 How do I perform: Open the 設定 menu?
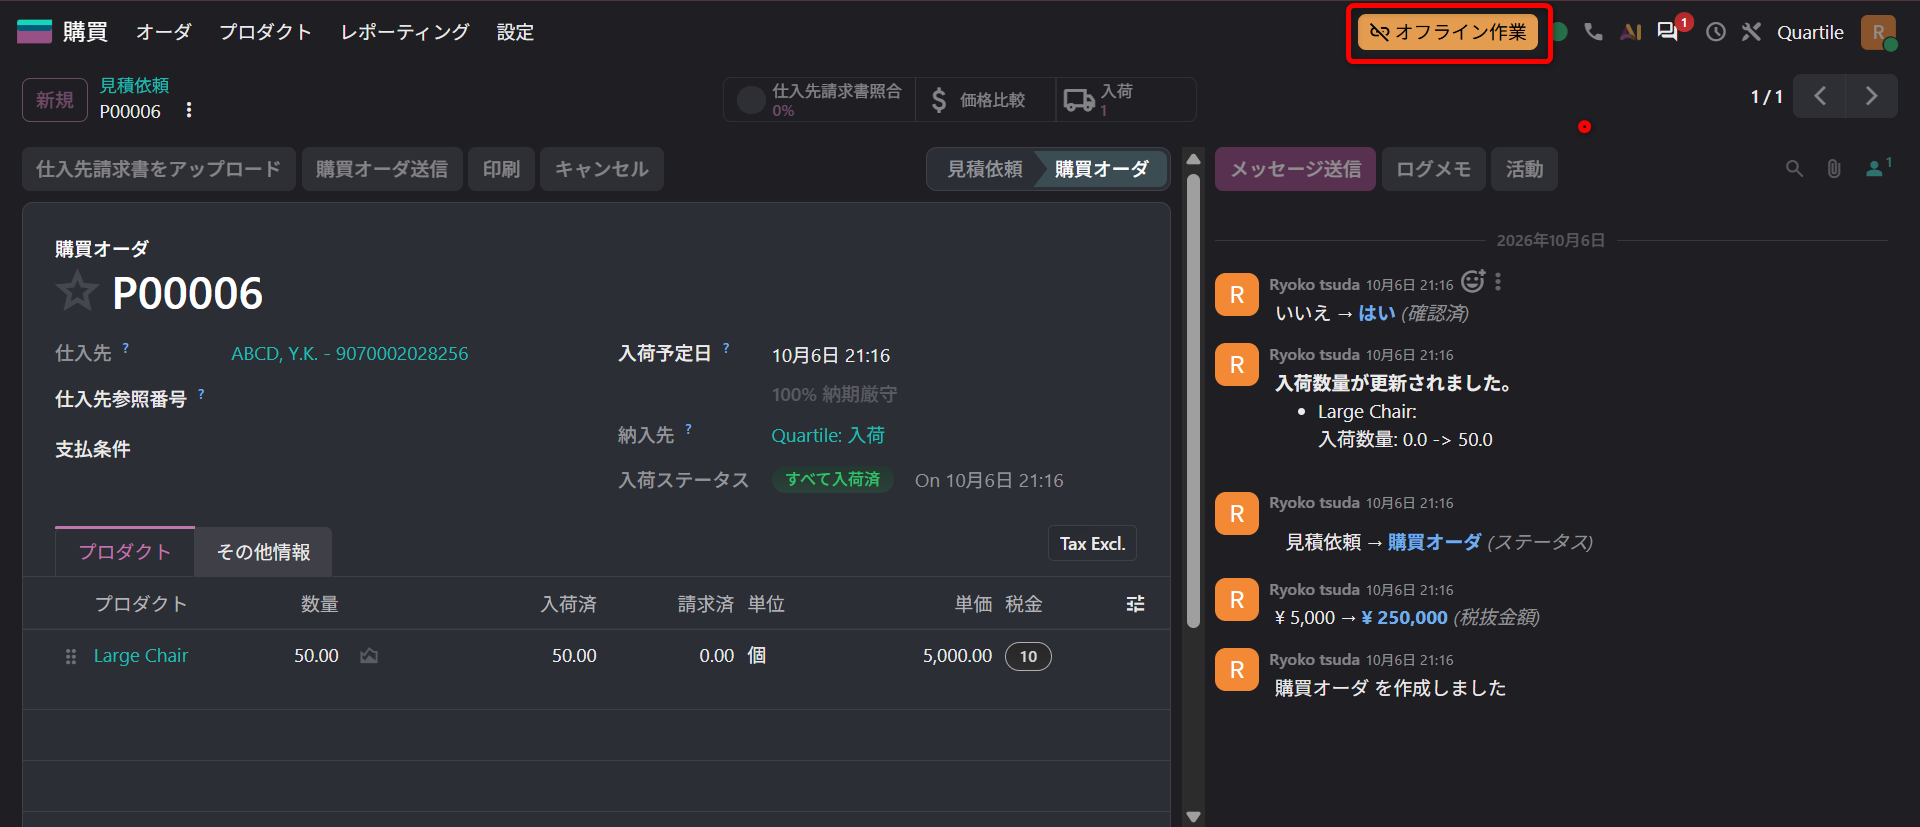pyautogui.click(x=515, y=32)
